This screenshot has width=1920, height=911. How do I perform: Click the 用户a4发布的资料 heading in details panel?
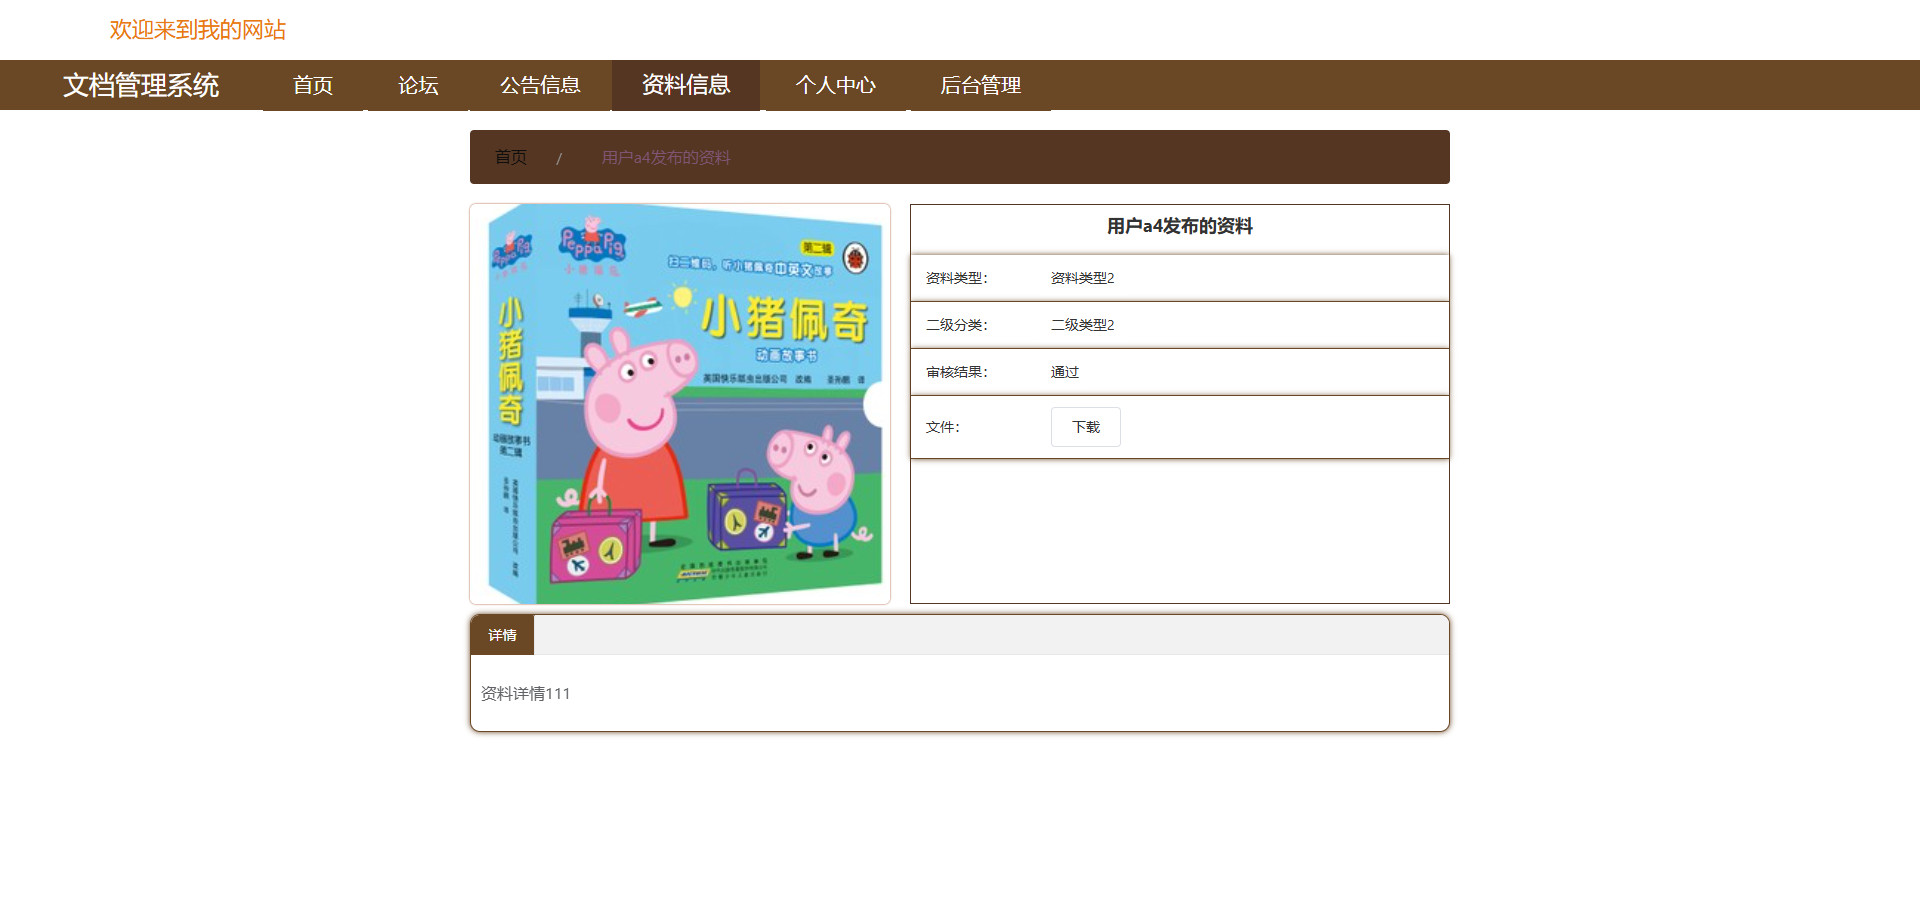point(1180,226)
